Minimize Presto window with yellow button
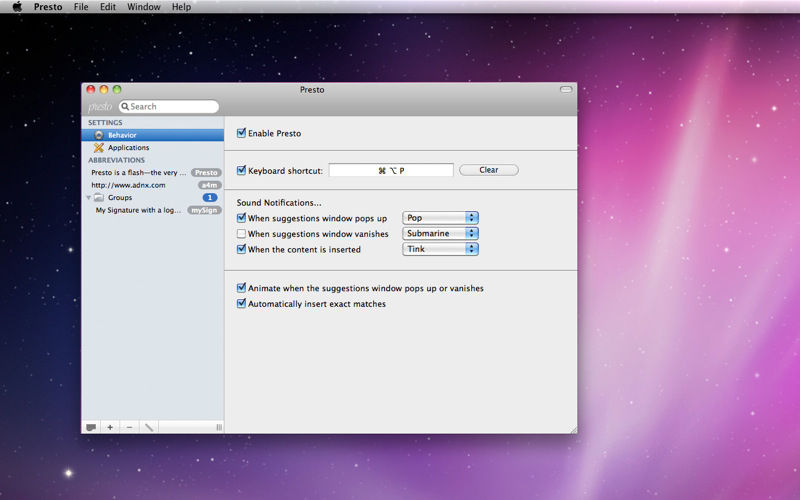 click(104, 89)
